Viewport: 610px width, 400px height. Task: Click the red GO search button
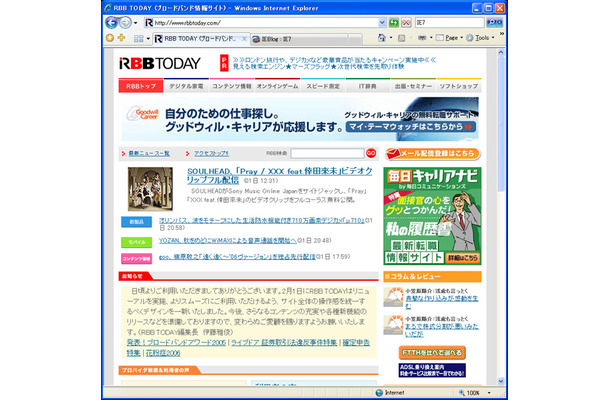point(371,153)
